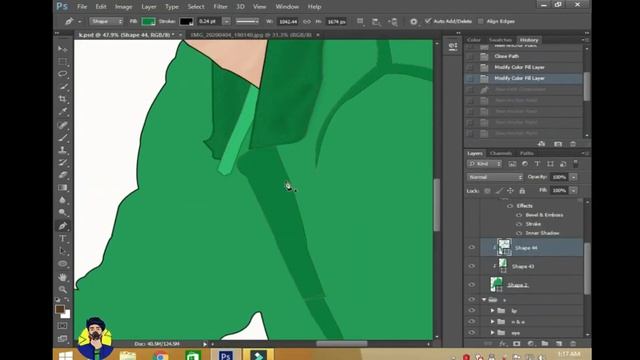Select the first Modify Color Fill Layer state

click(x=523, y=67)
